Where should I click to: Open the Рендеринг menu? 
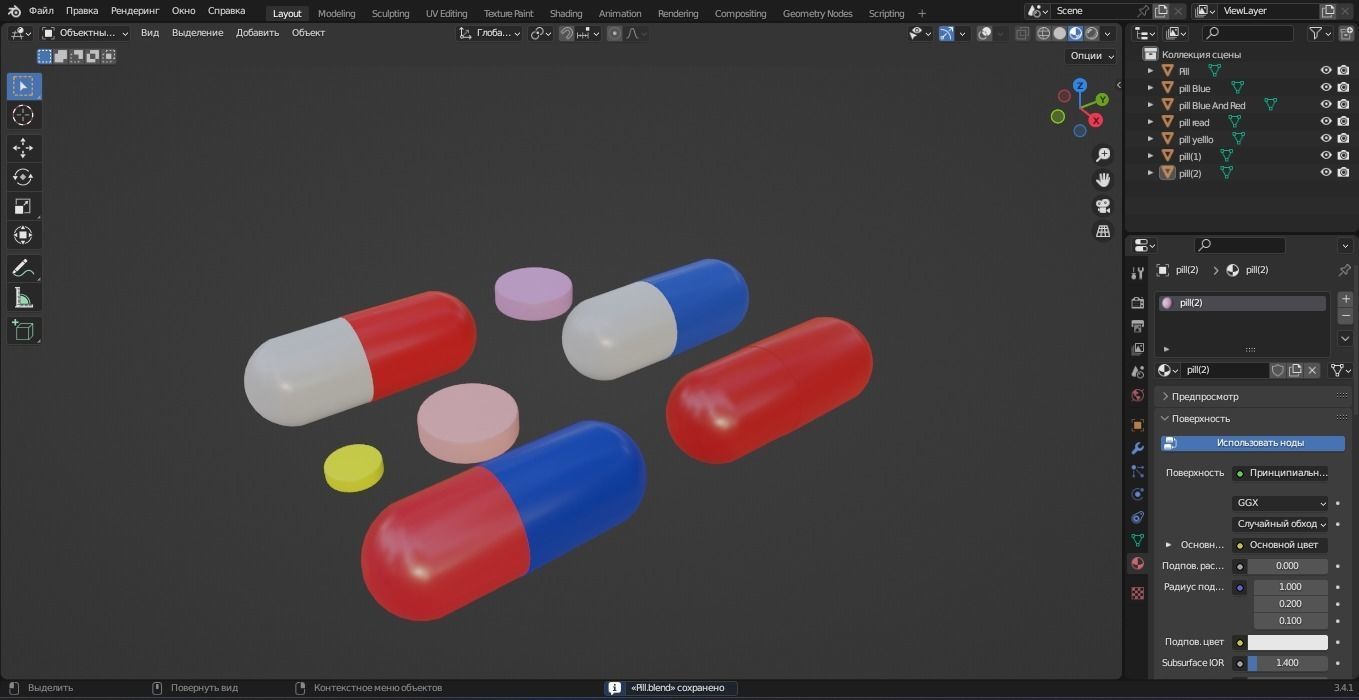coord(135,11)
